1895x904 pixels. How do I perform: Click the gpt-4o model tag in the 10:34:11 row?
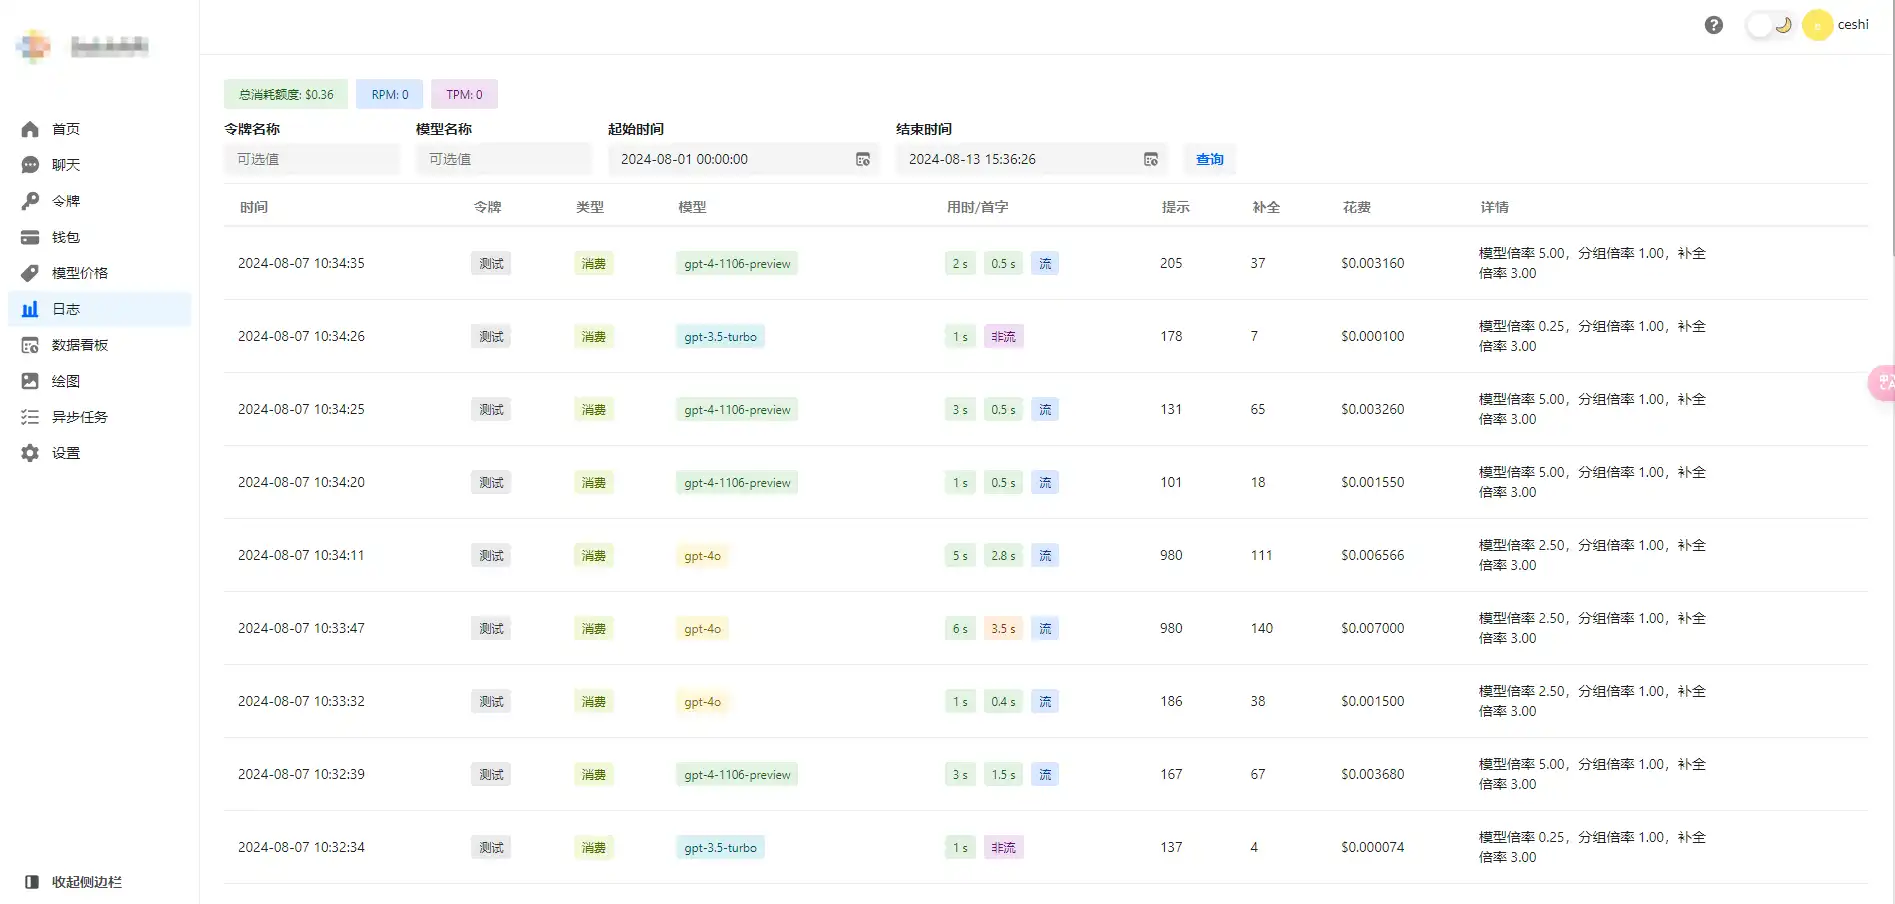click(x=702, y=556)
